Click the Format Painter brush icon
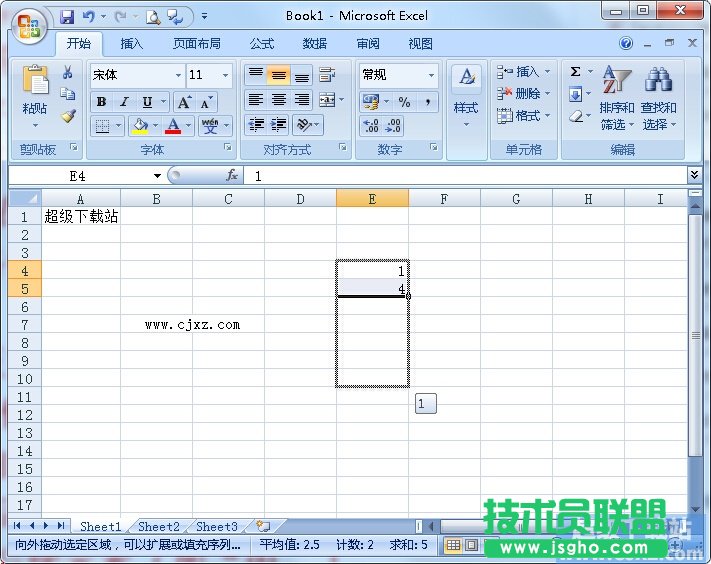 tap(68, 116)
